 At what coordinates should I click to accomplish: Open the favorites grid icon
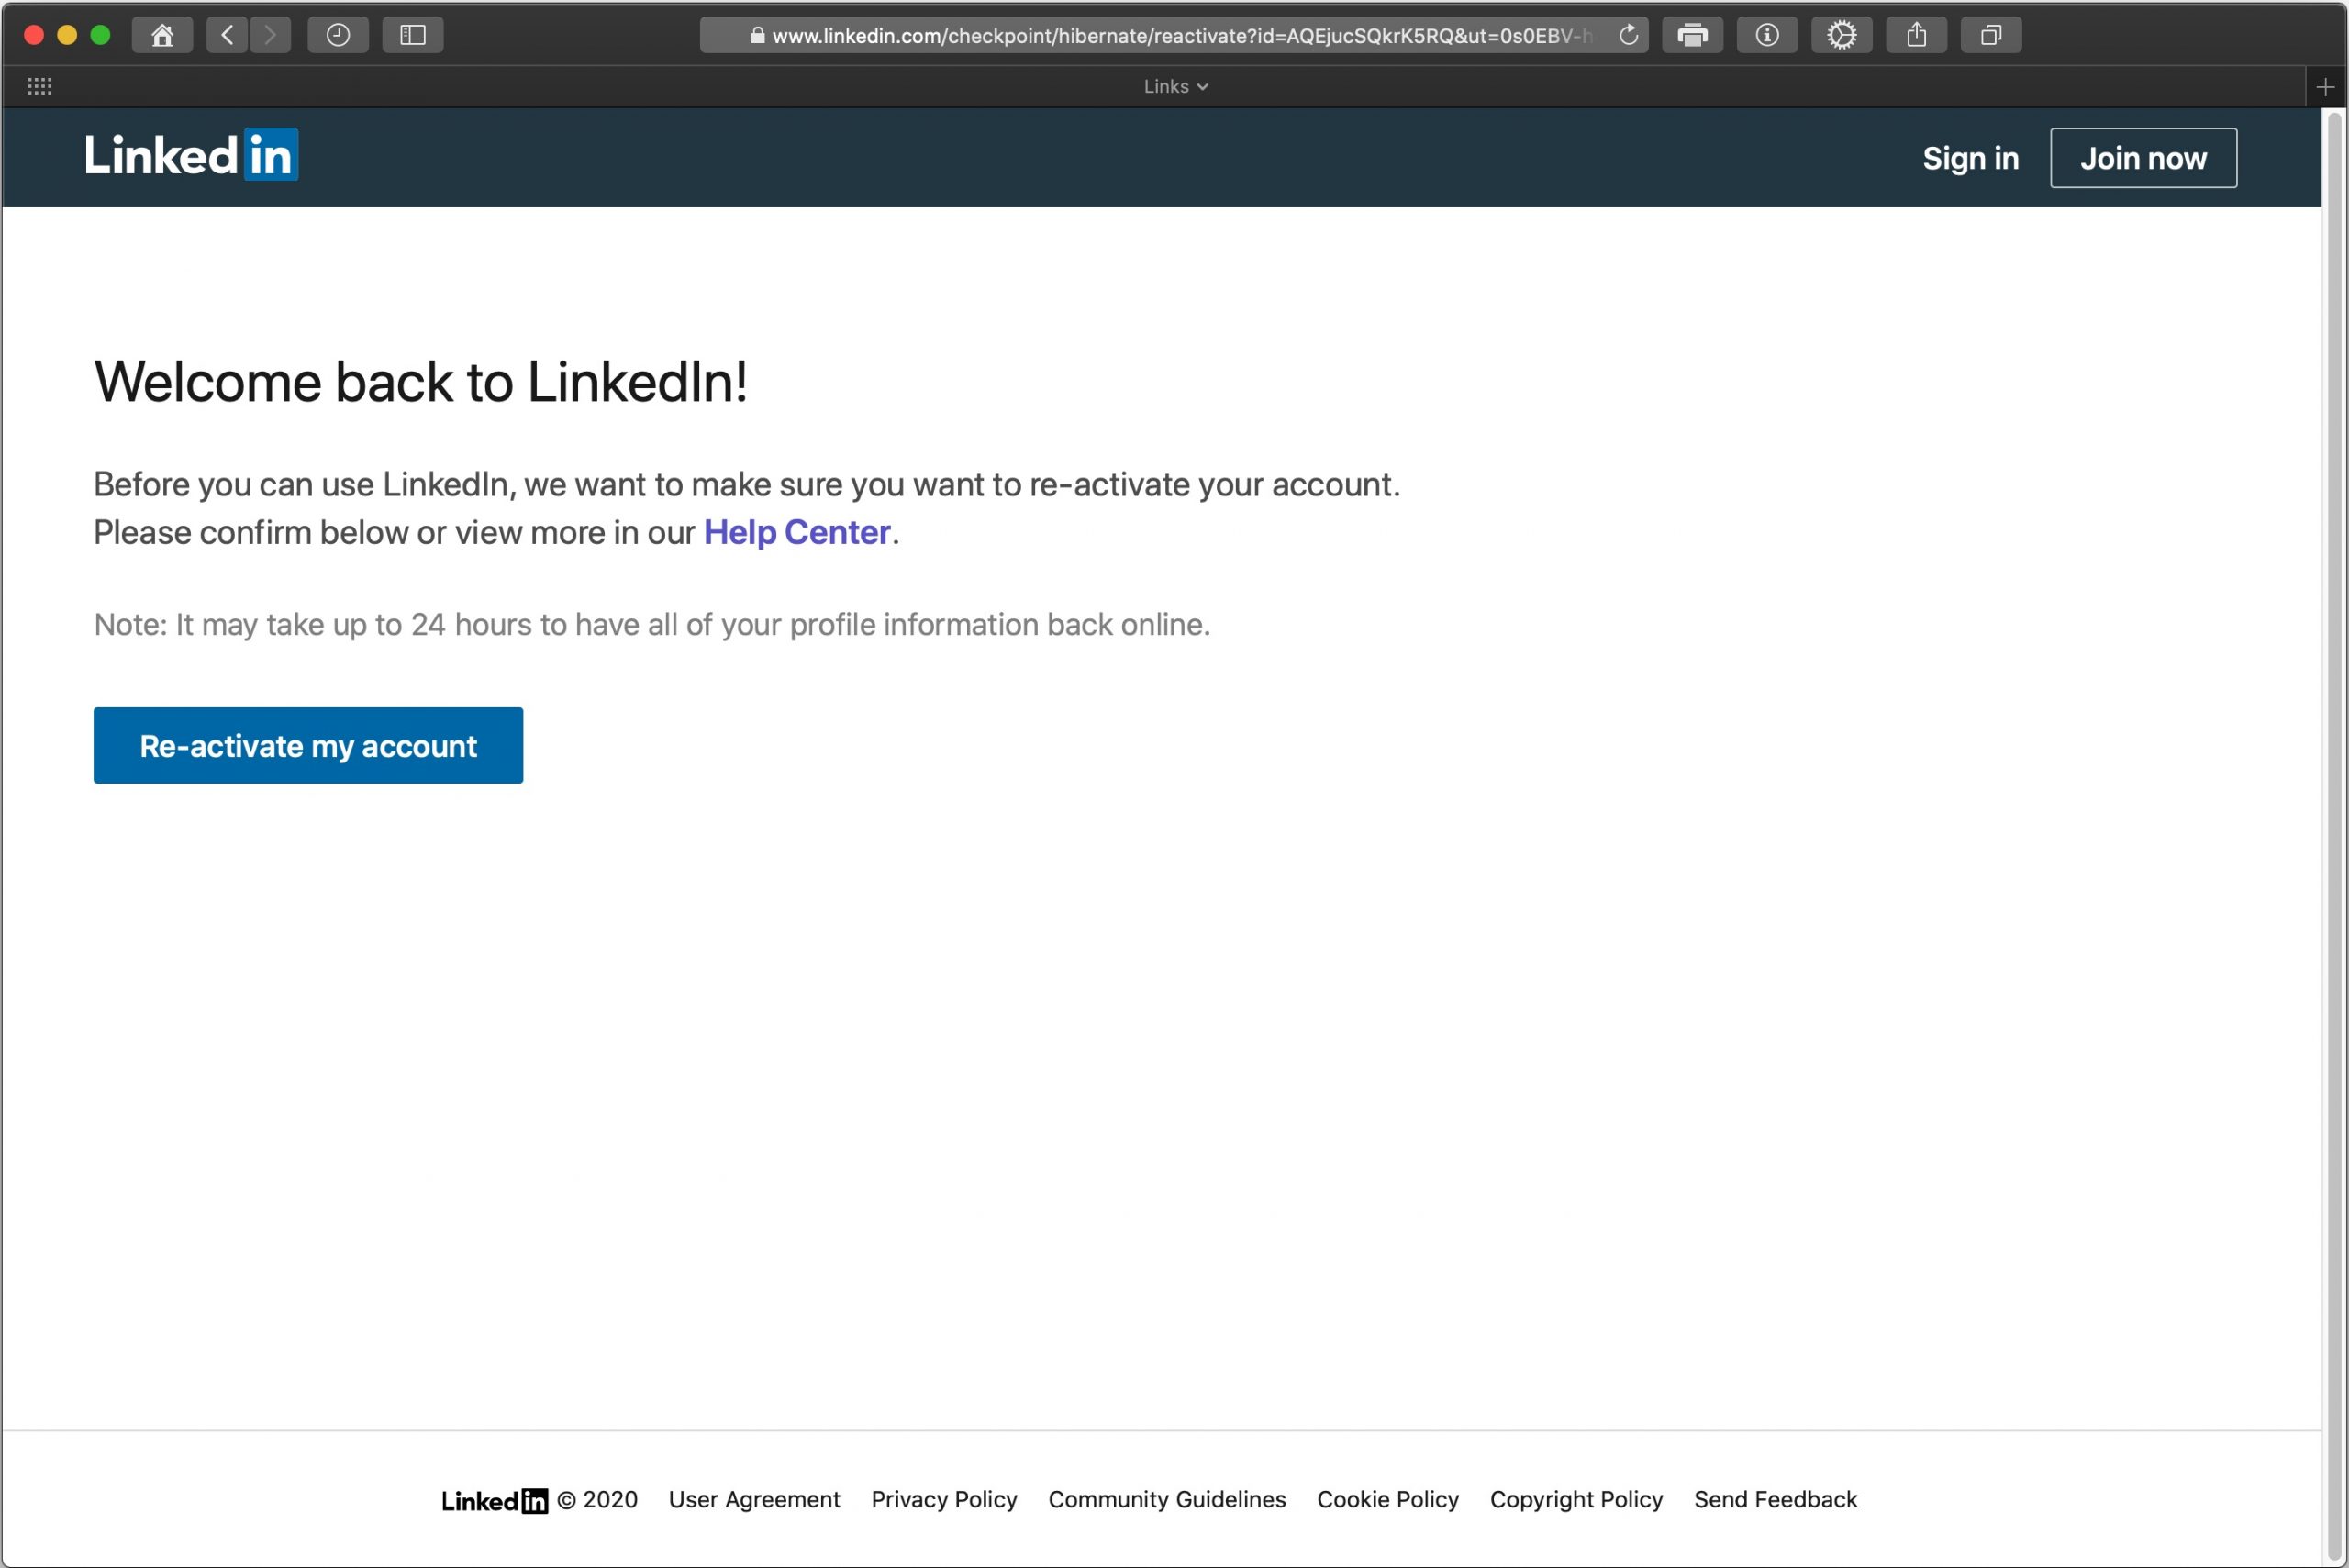pyautogui.click(x=40, y=87)
